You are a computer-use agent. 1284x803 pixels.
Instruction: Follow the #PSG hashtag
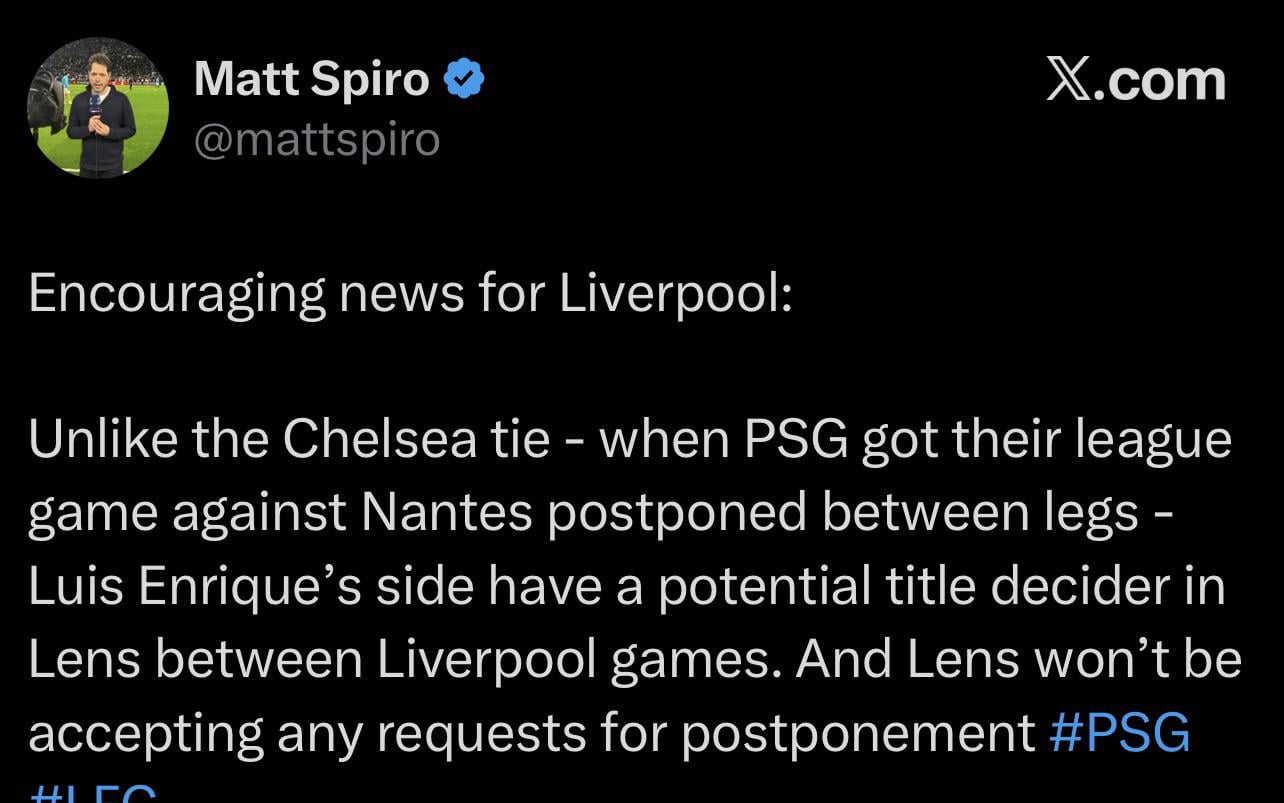click(1120, 734)
